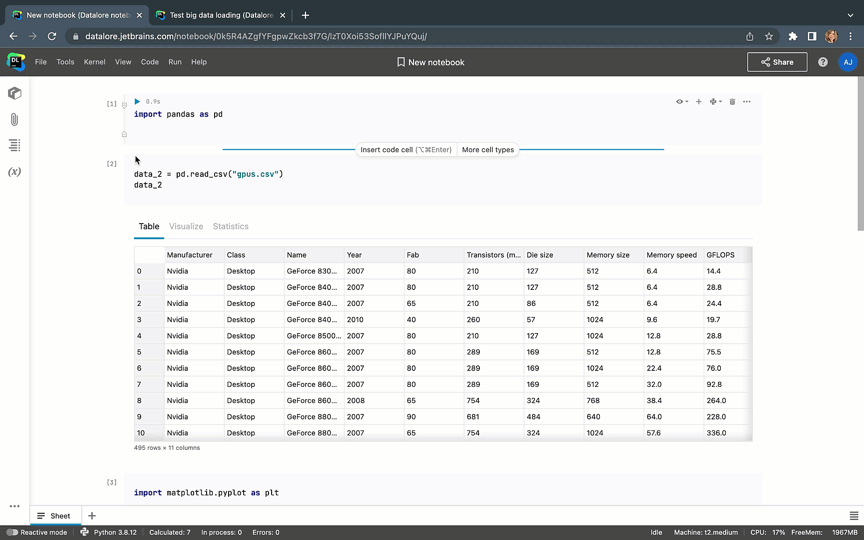This screenshot has height=540, width=864.
Task: Run the first code cell
Action: coord(137,102)
